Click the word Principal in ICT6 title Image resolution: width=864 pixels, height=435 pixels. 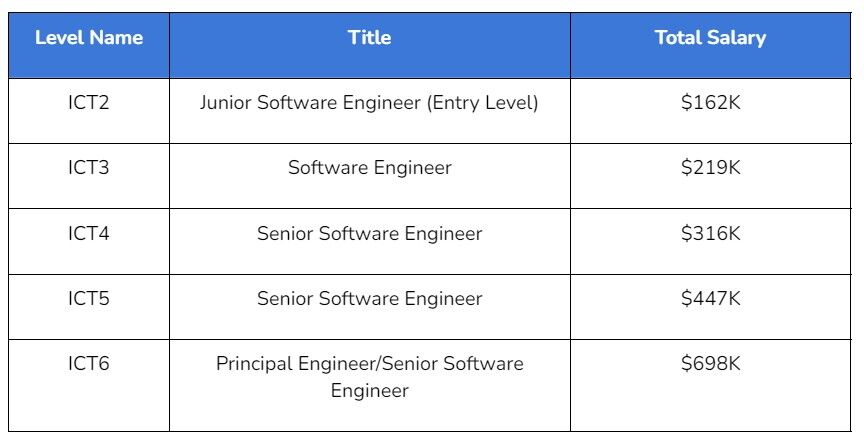[x=254, y=364]
